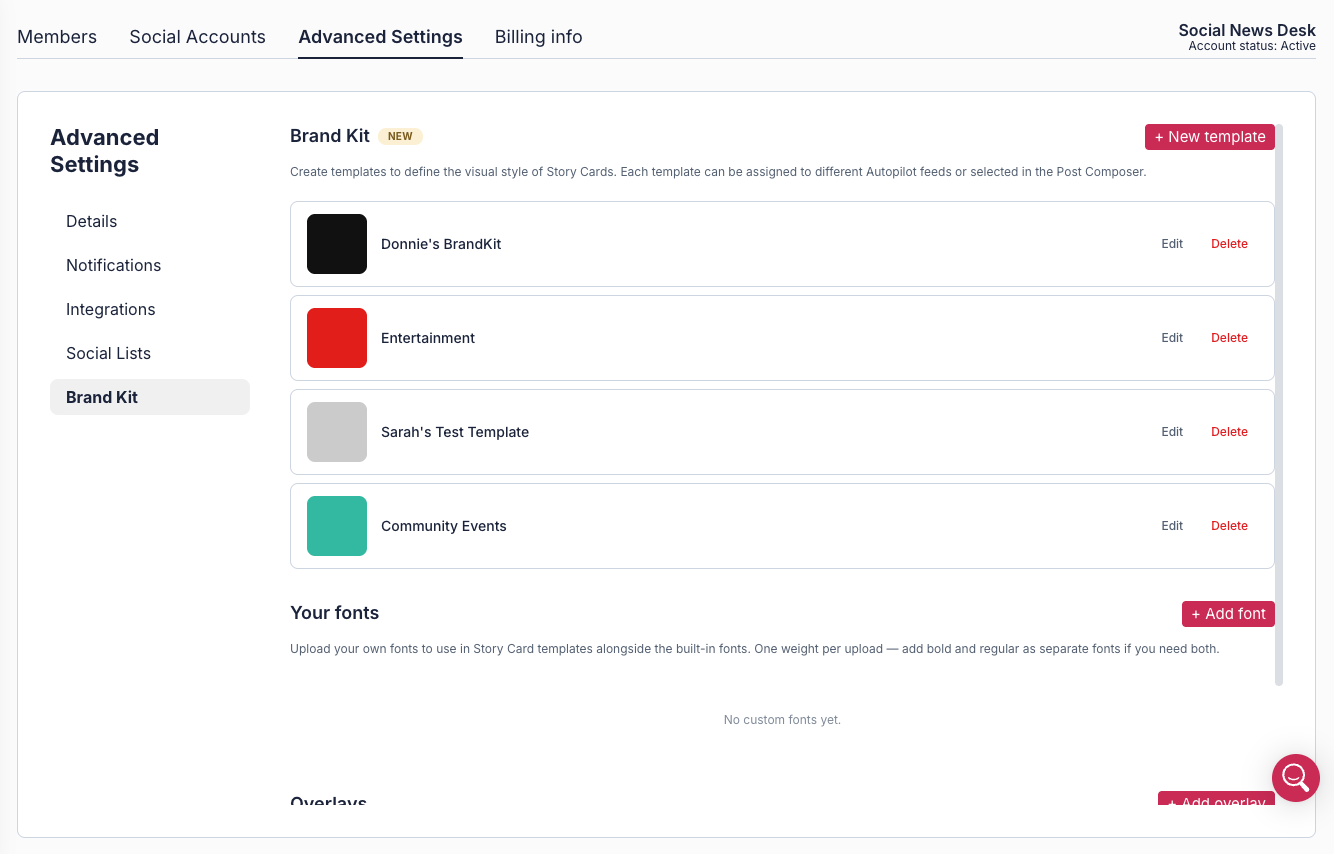The width and height of the screenshot is (1334, 854).
Task: Click the Brand Kit panel scrollbar
Action: click(1279, 405)
